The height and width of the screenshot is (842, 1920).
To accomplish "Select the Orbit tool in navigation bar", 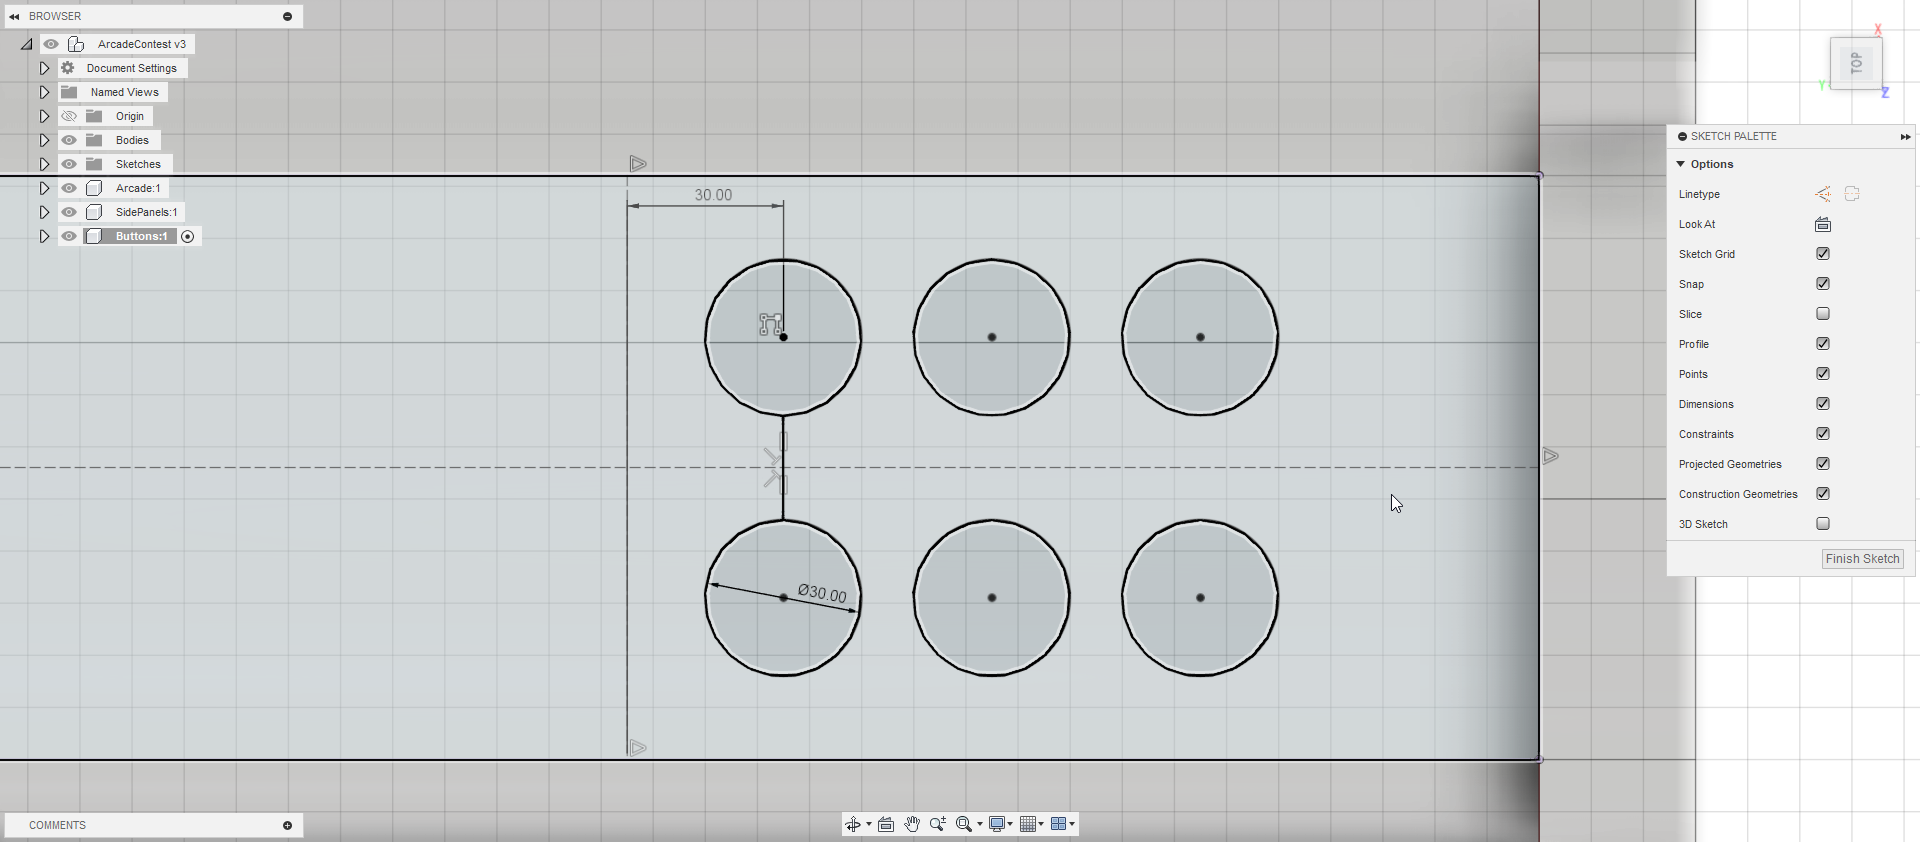I will pos(853,824).
